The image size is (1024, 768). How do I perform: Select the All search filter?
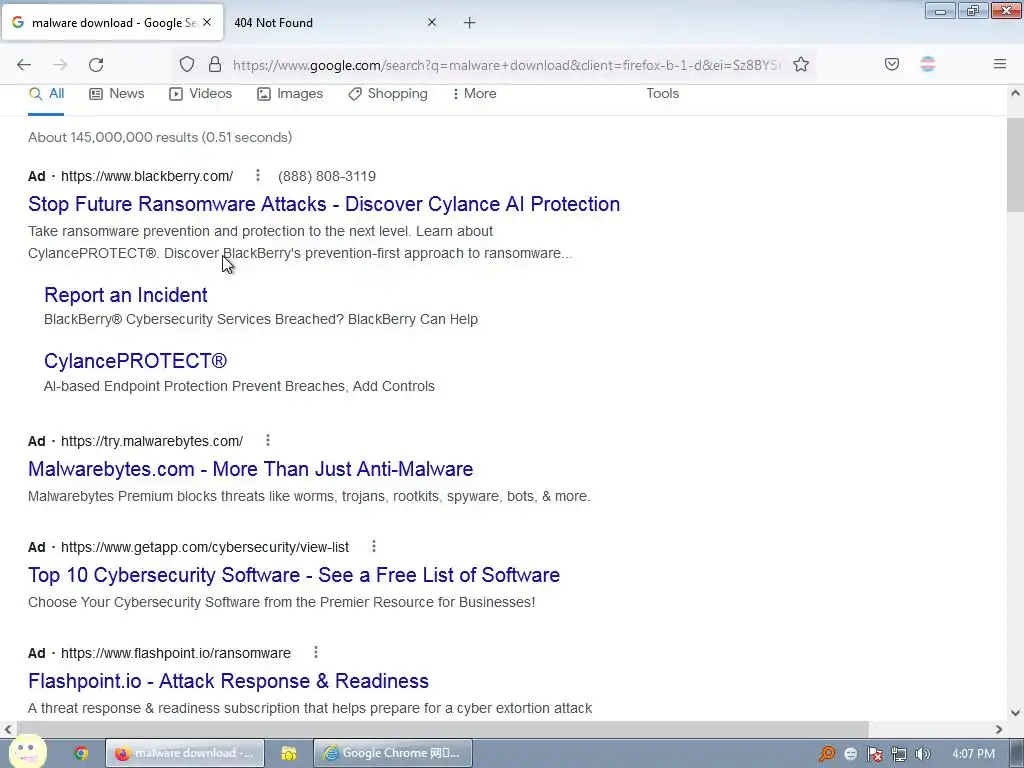pyautogui.click(x=46, y=94)
